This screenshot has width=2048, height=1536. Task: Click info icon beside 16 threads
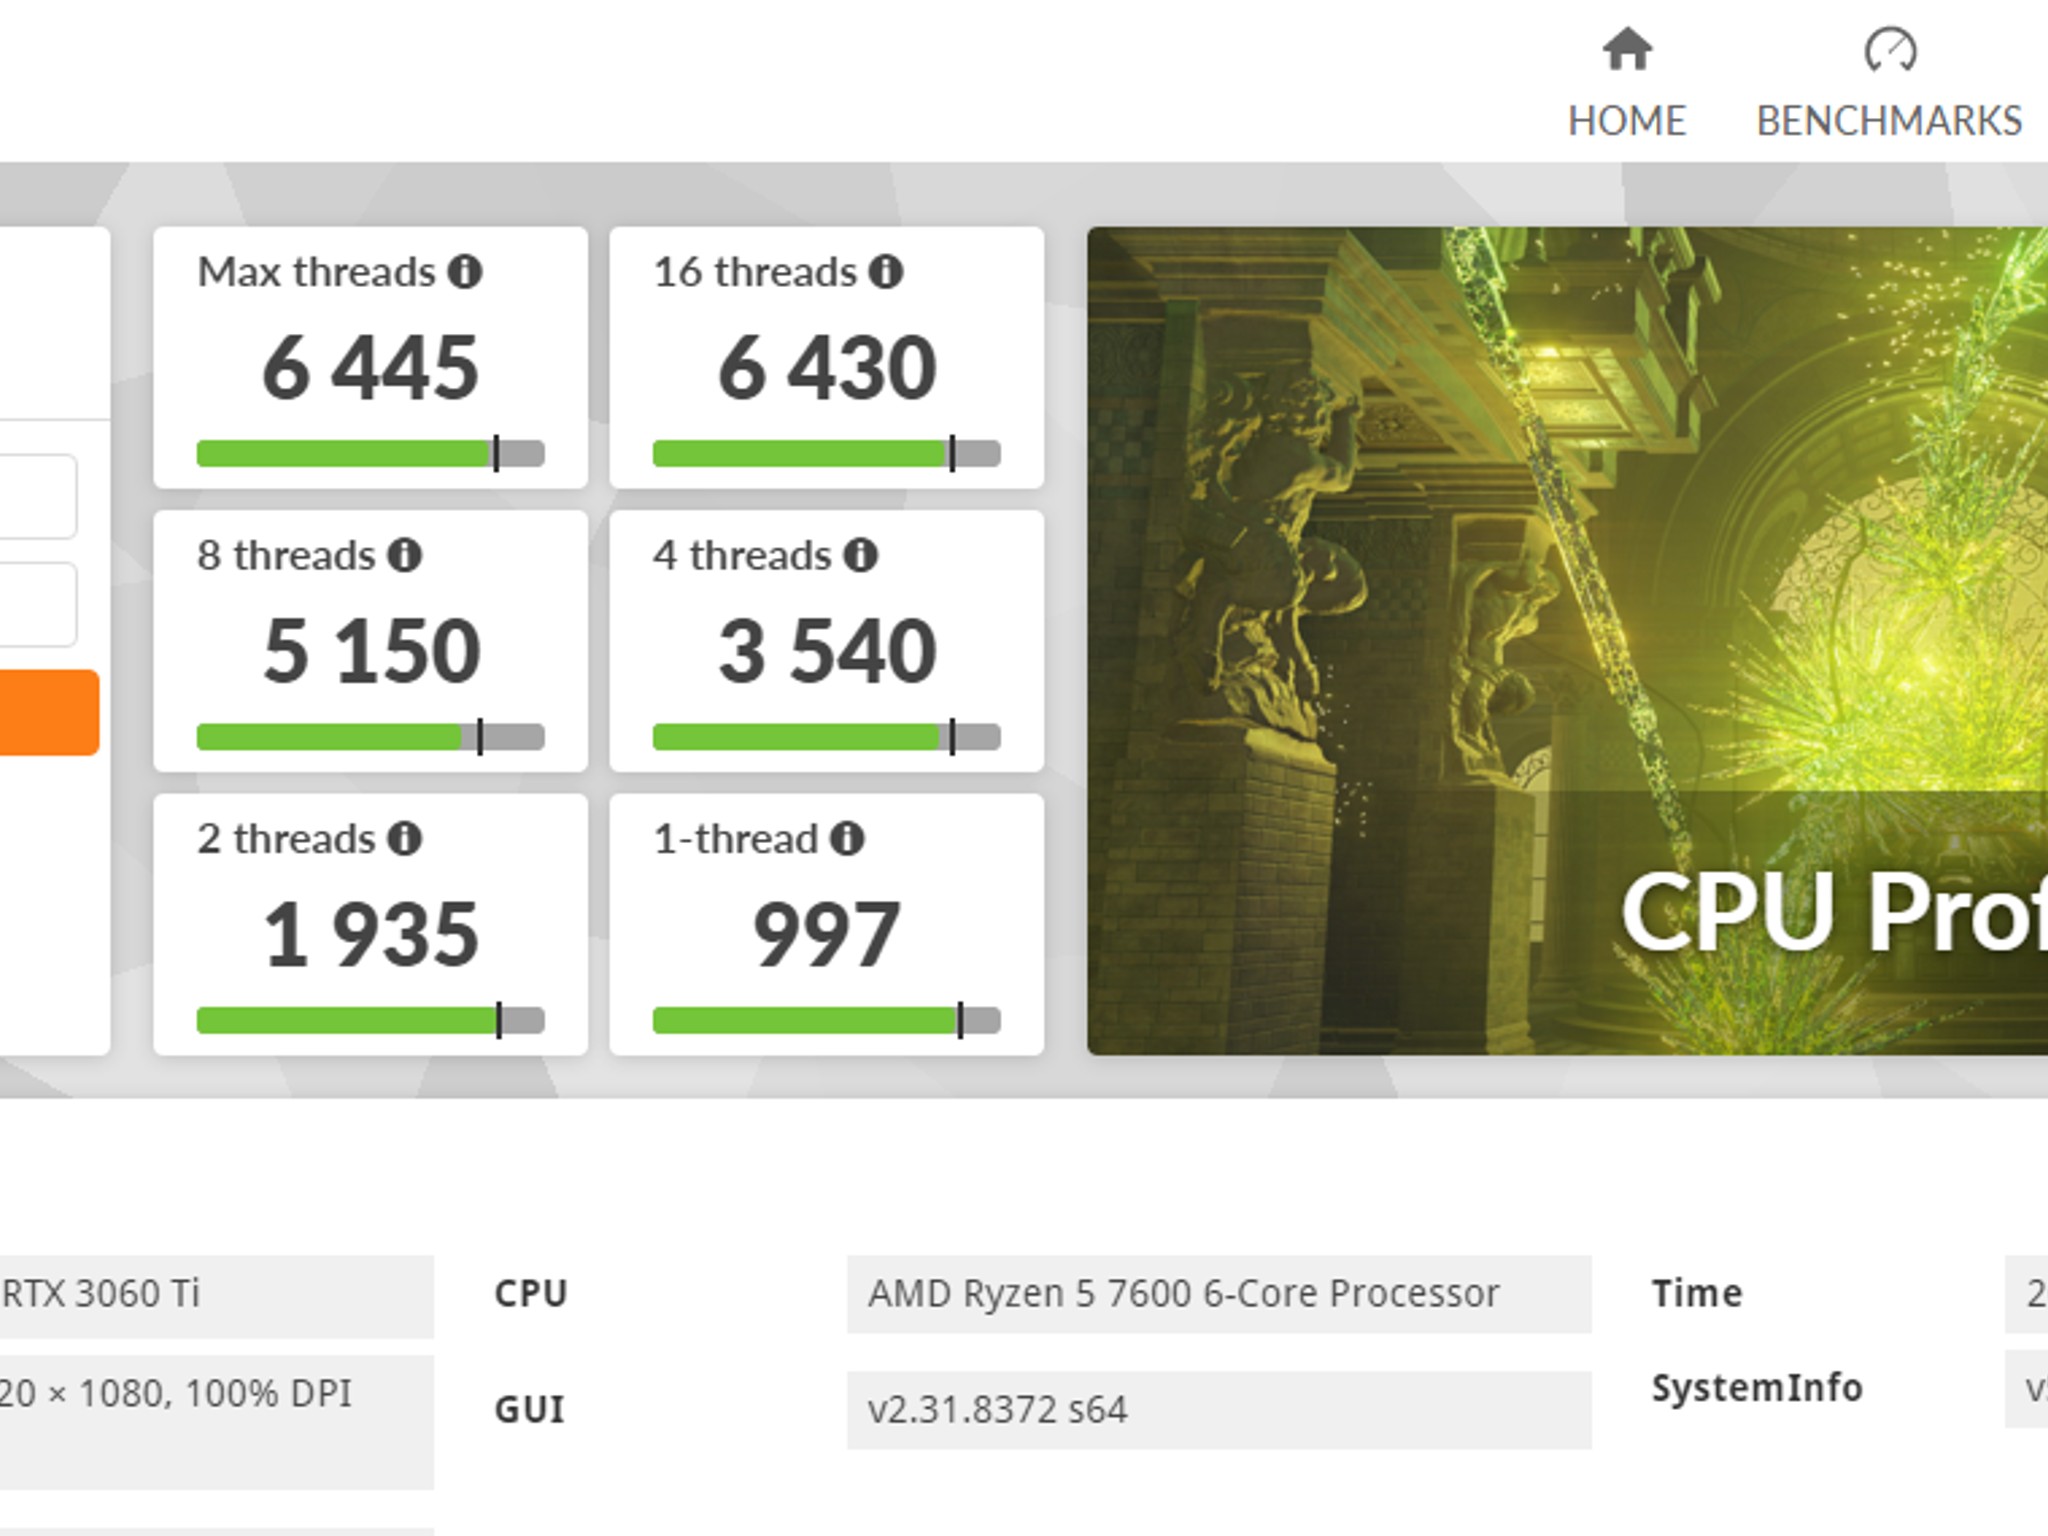pos(886,271)
